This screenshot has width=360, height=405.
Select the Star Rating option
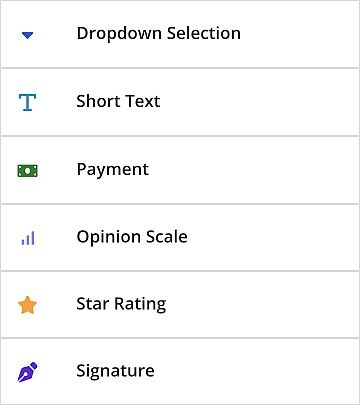pyautogui.click(x=180, y=305)
